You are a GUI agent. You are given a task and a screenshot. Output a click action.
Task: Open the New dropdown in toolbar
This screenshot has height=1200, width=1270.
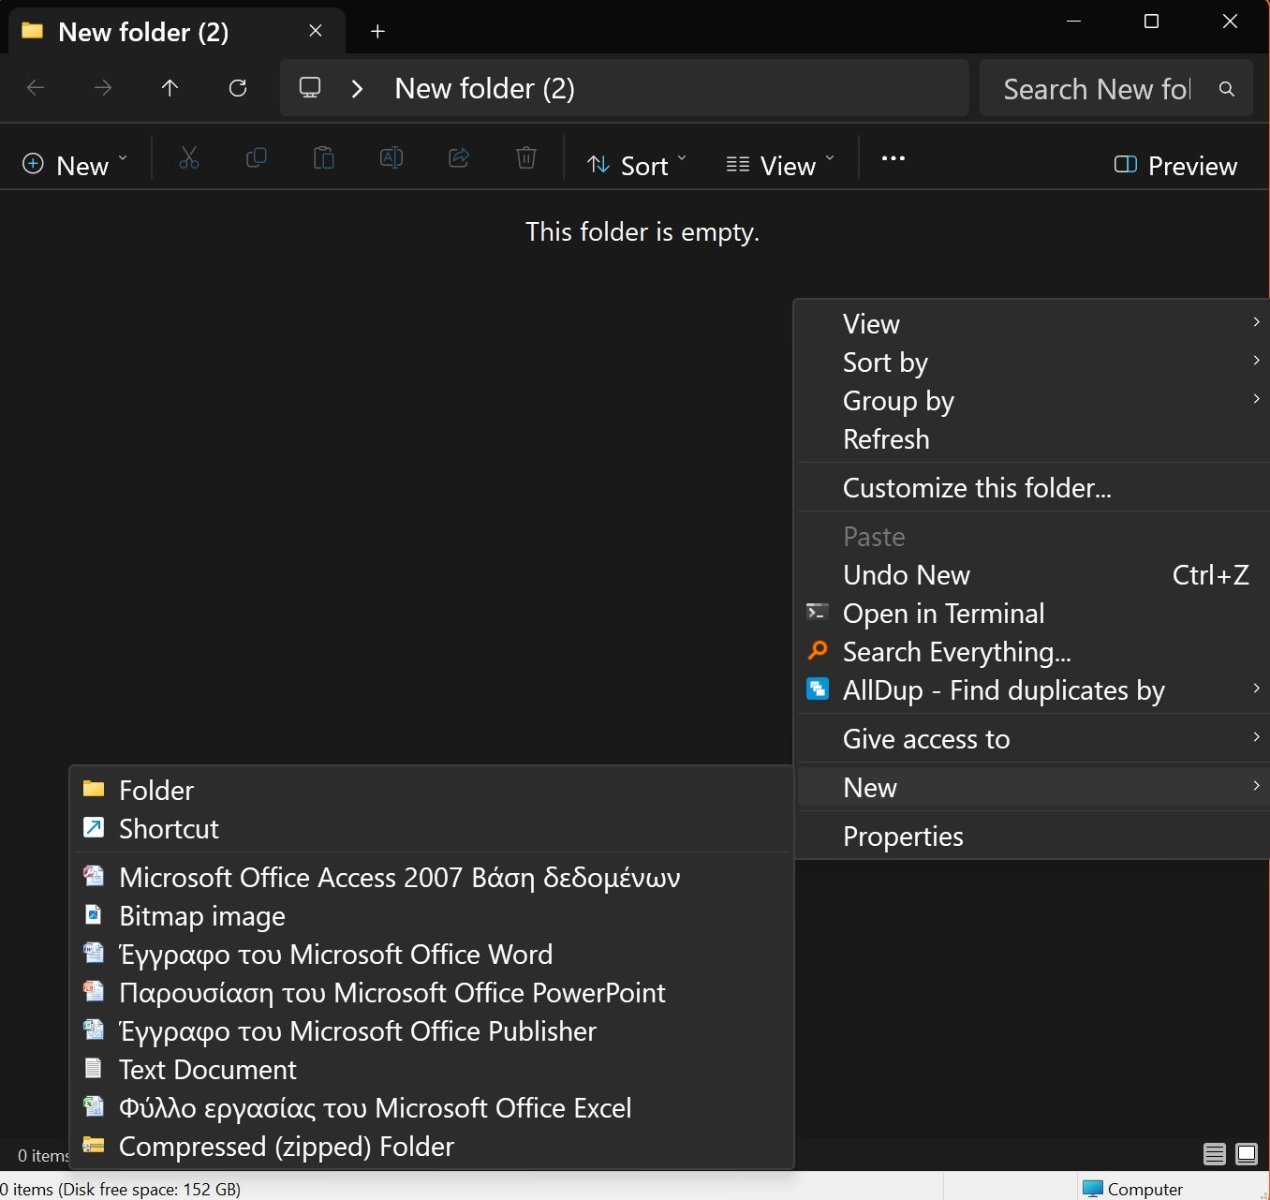(x=75, y=165)
